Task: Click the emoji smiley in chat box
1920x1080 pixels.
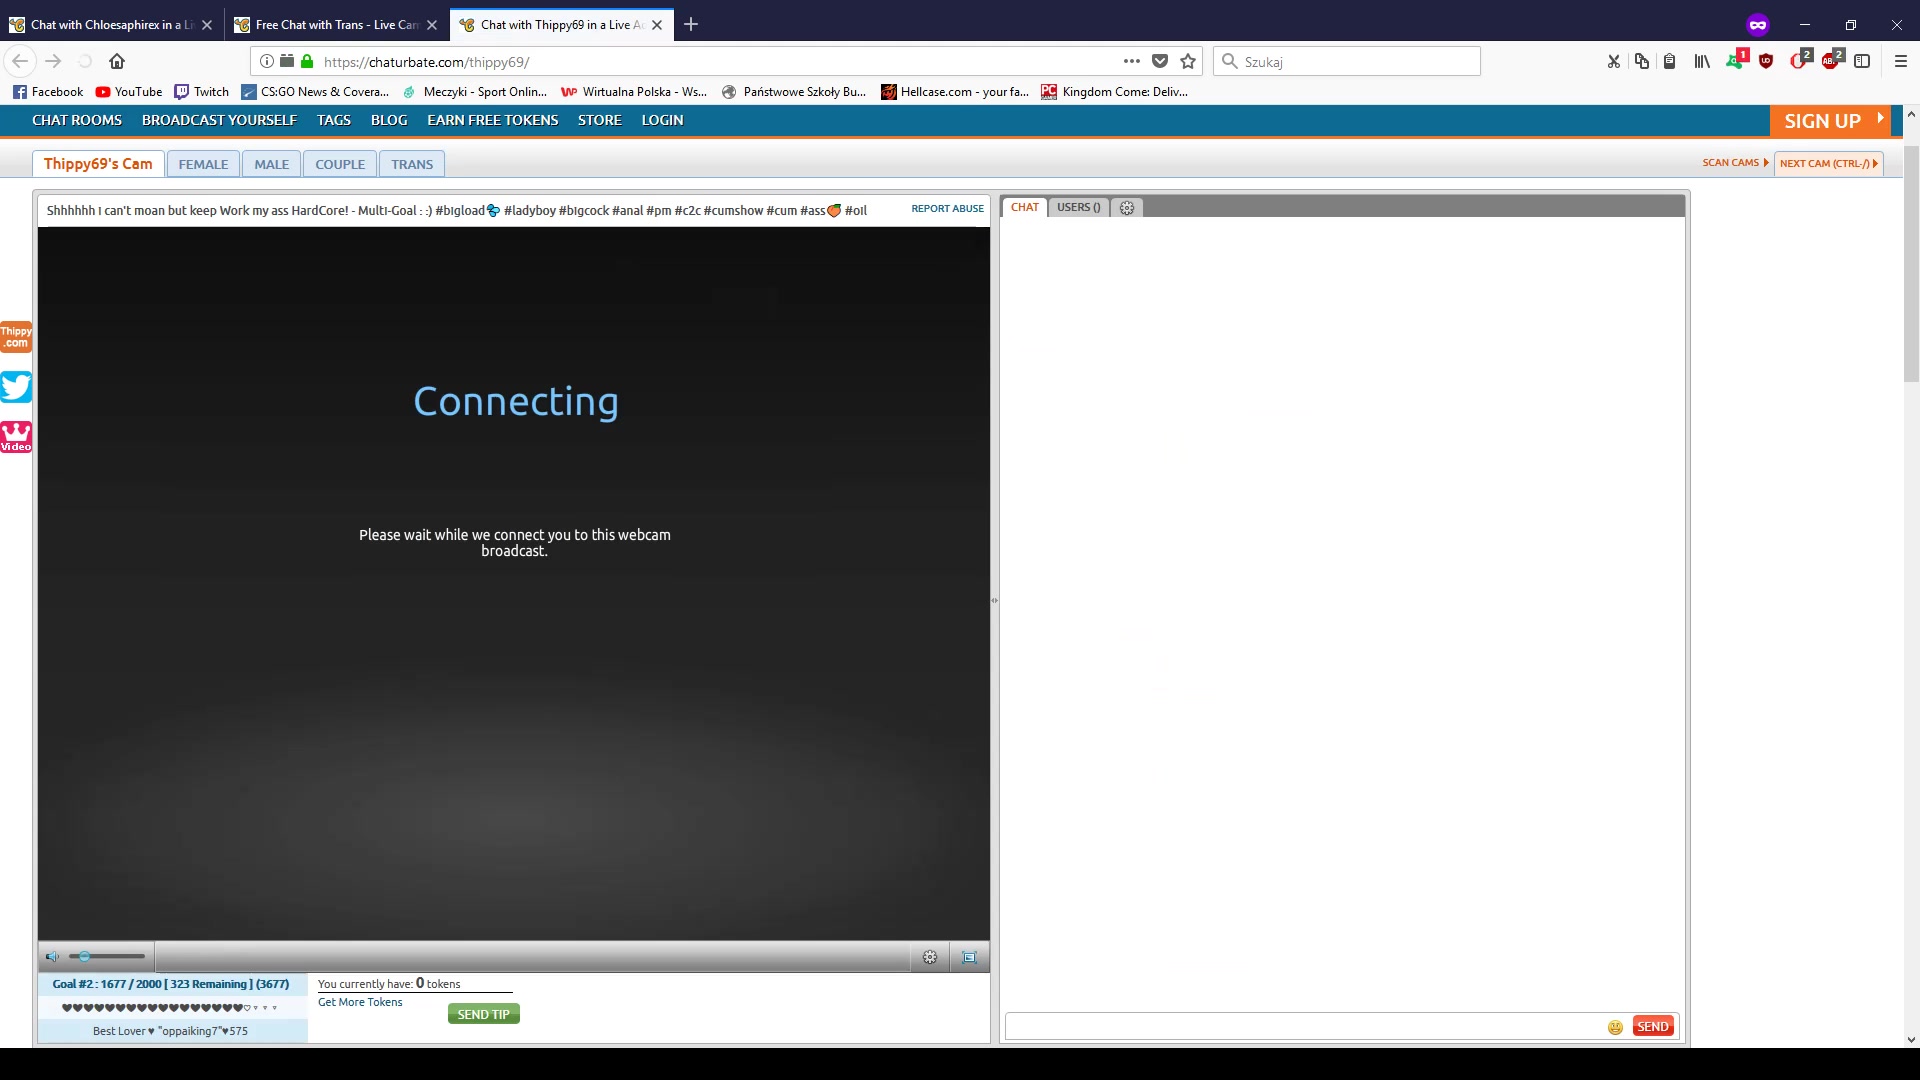Action: coord(1615,1027)
